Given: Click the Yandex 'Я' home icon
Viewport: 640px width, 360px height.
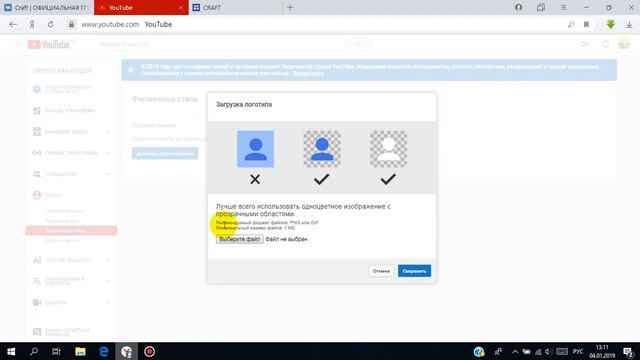Looking at the screenshot, I should pyautogui.click(x=32, y=24).
